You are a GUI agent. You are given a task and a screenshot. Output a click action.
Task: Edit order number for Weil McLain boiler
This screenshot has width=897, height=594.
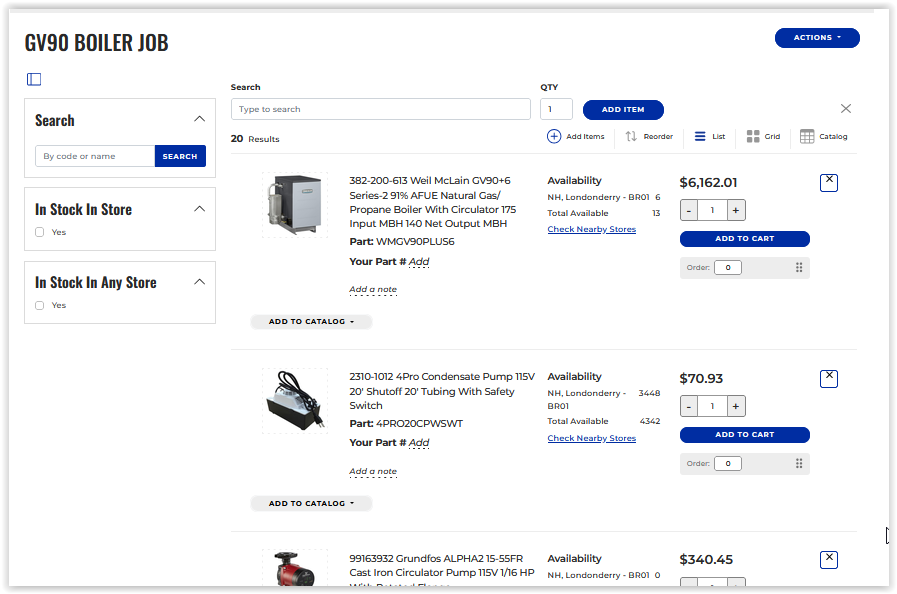(x=728, y=267)
